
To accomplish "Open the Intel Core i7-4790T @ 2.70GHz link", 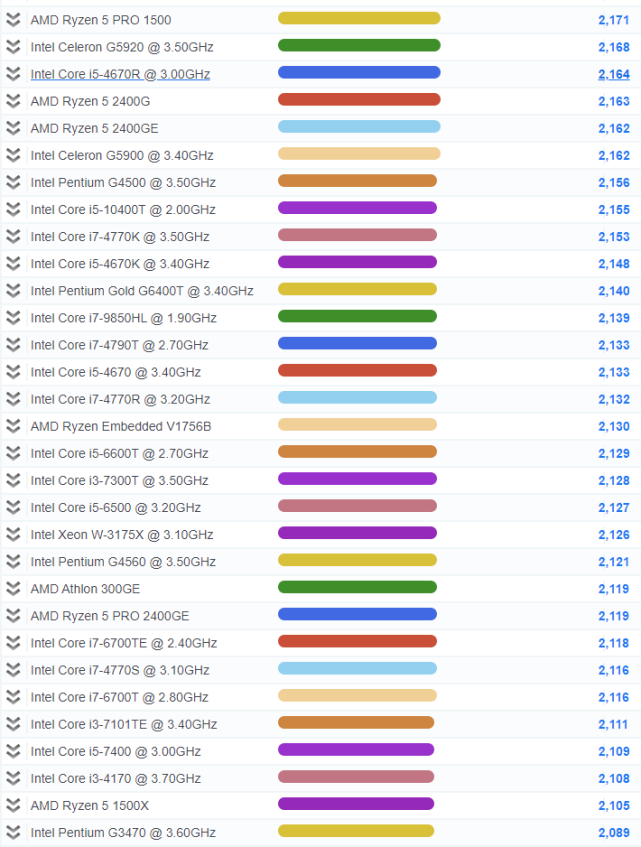I will (x=119, y=345).
